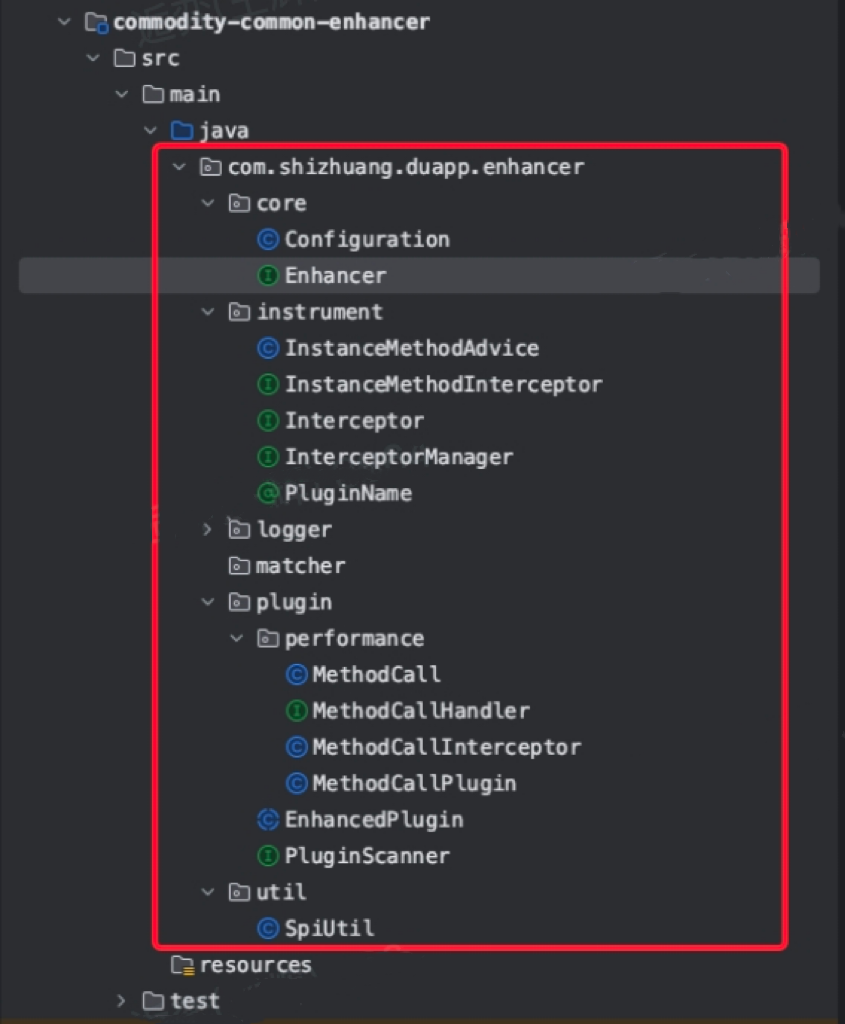Expand the logger package
The image size is (845, 1024).
coord(208,529)
